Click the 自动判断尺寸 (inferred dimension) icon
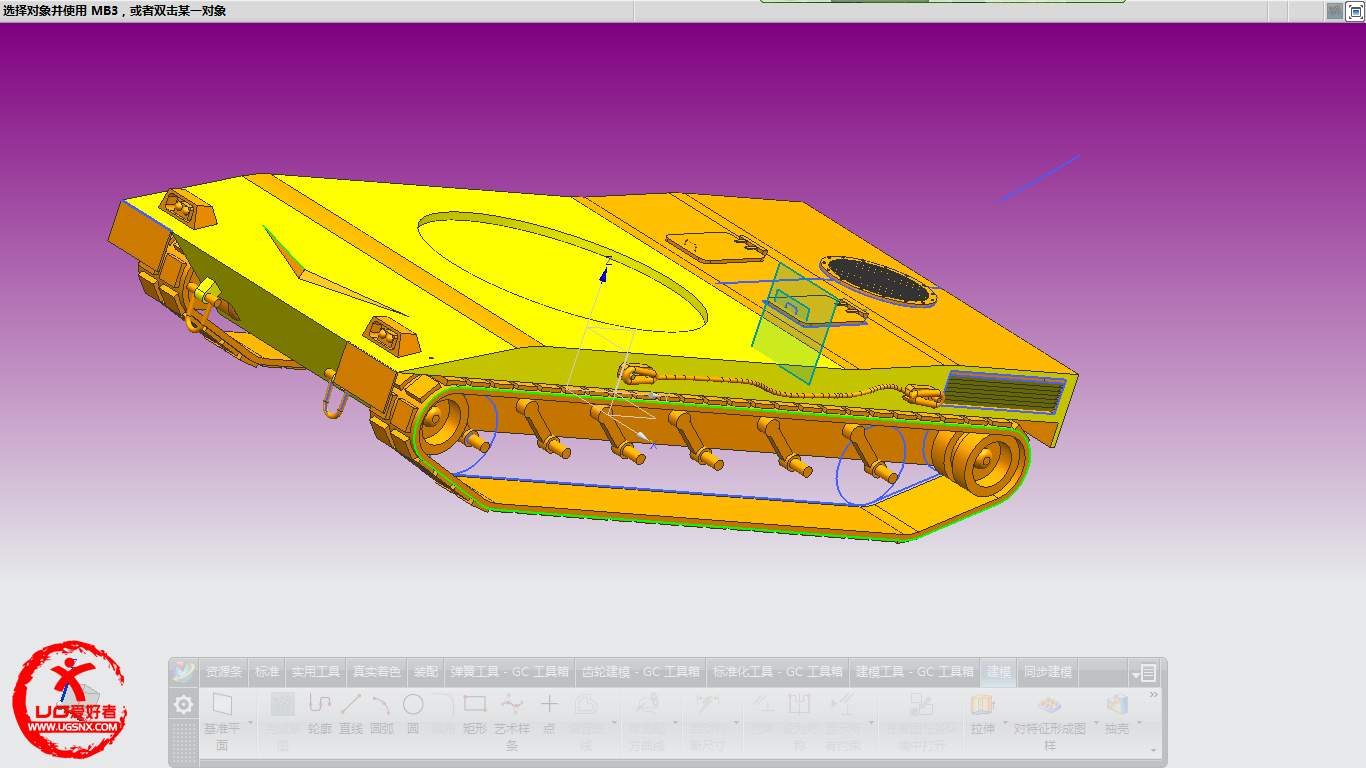1366x768 pixels. tap(709, 720)
